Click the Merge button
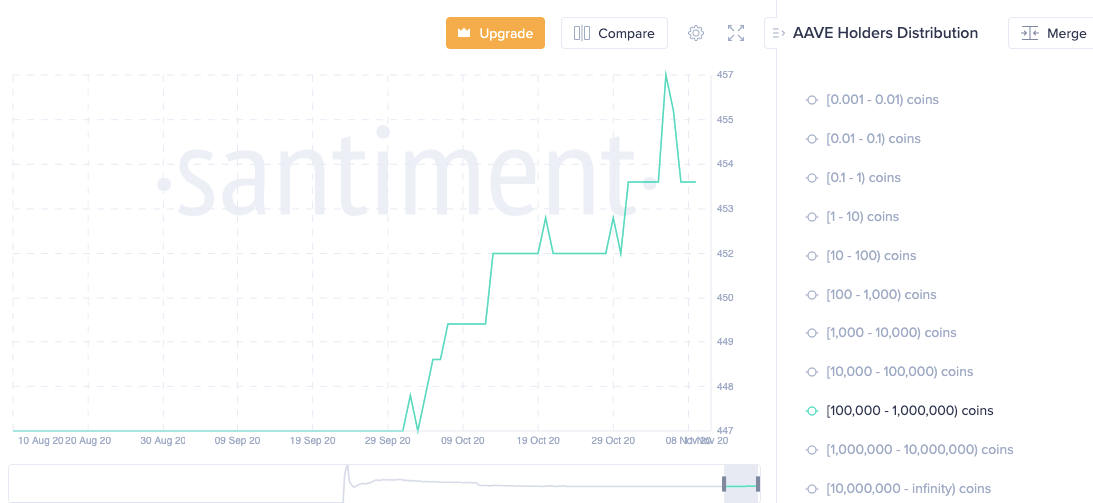Image resolution: width=1093 pixels, height=503 pixels. click(1053, 33)
